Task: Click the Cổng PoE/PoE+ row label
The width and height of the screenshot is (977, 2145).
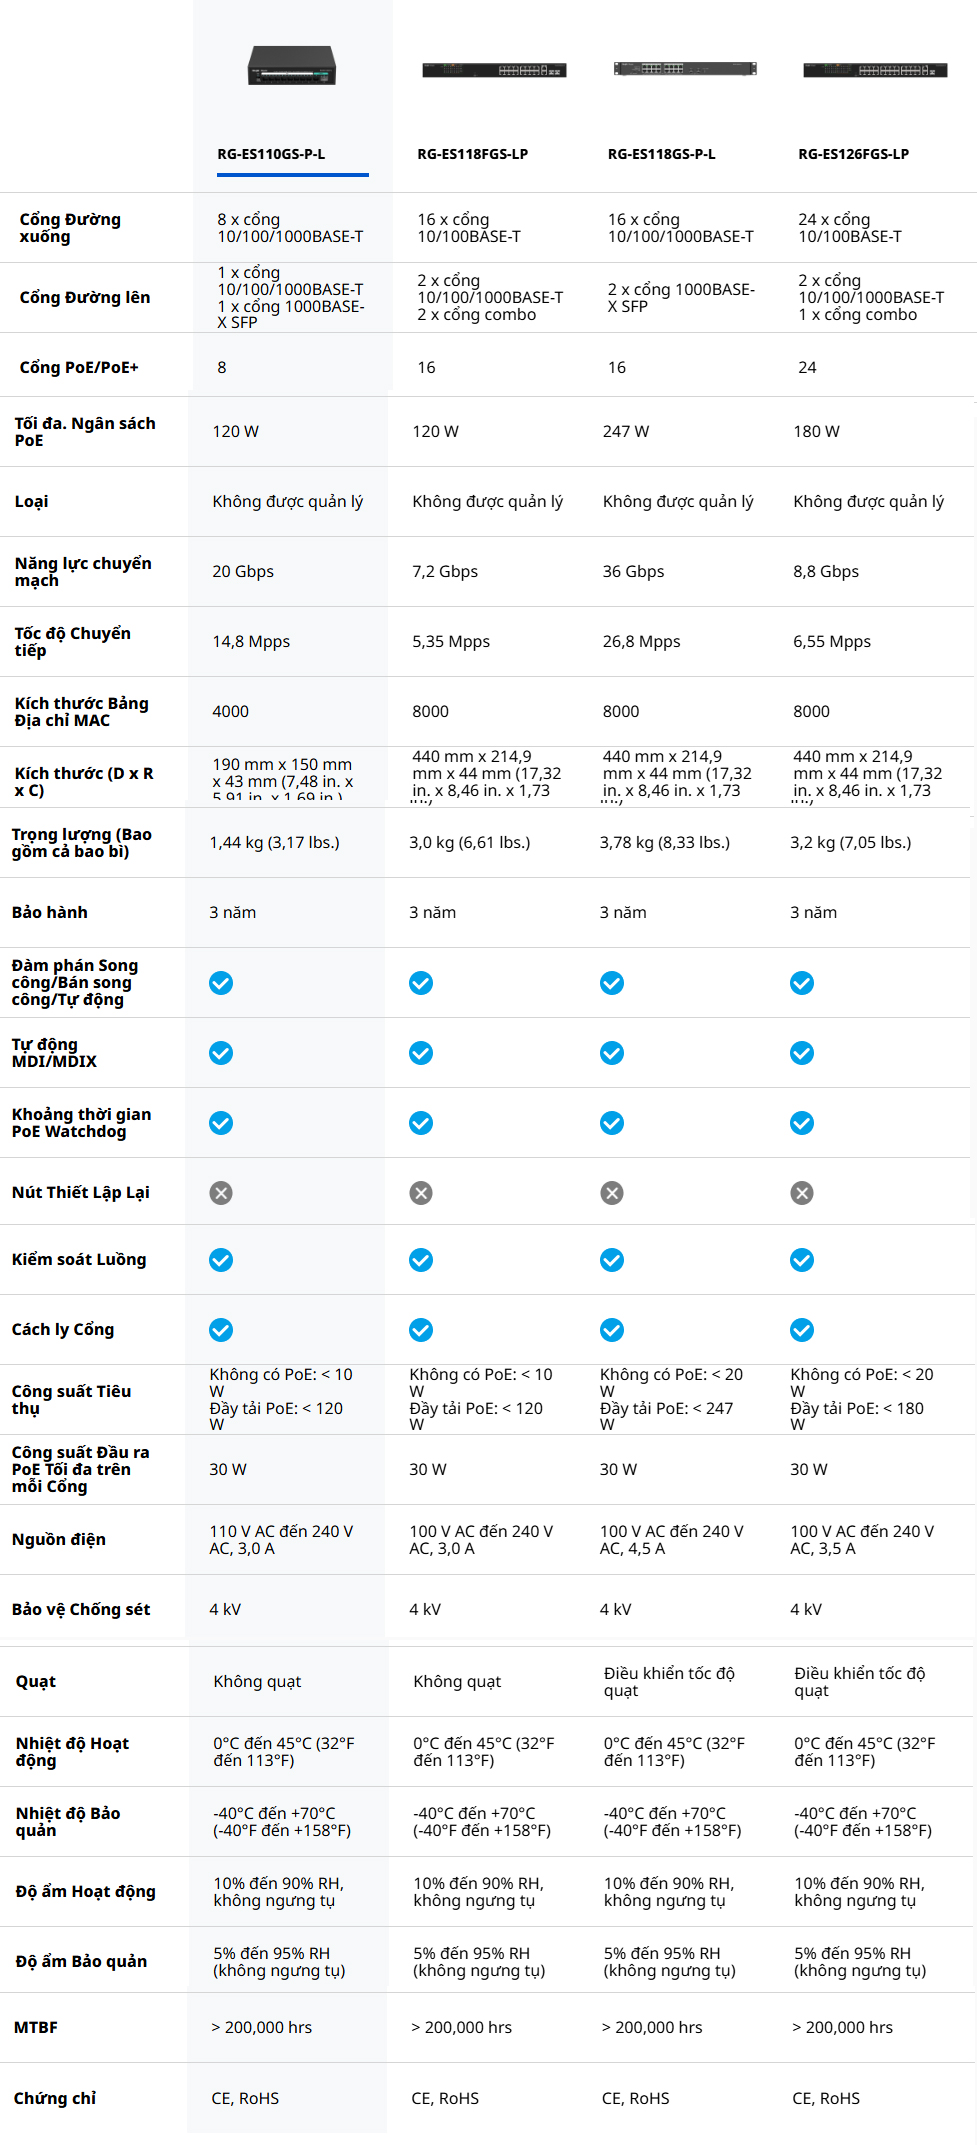Action: tap(79, 367)
